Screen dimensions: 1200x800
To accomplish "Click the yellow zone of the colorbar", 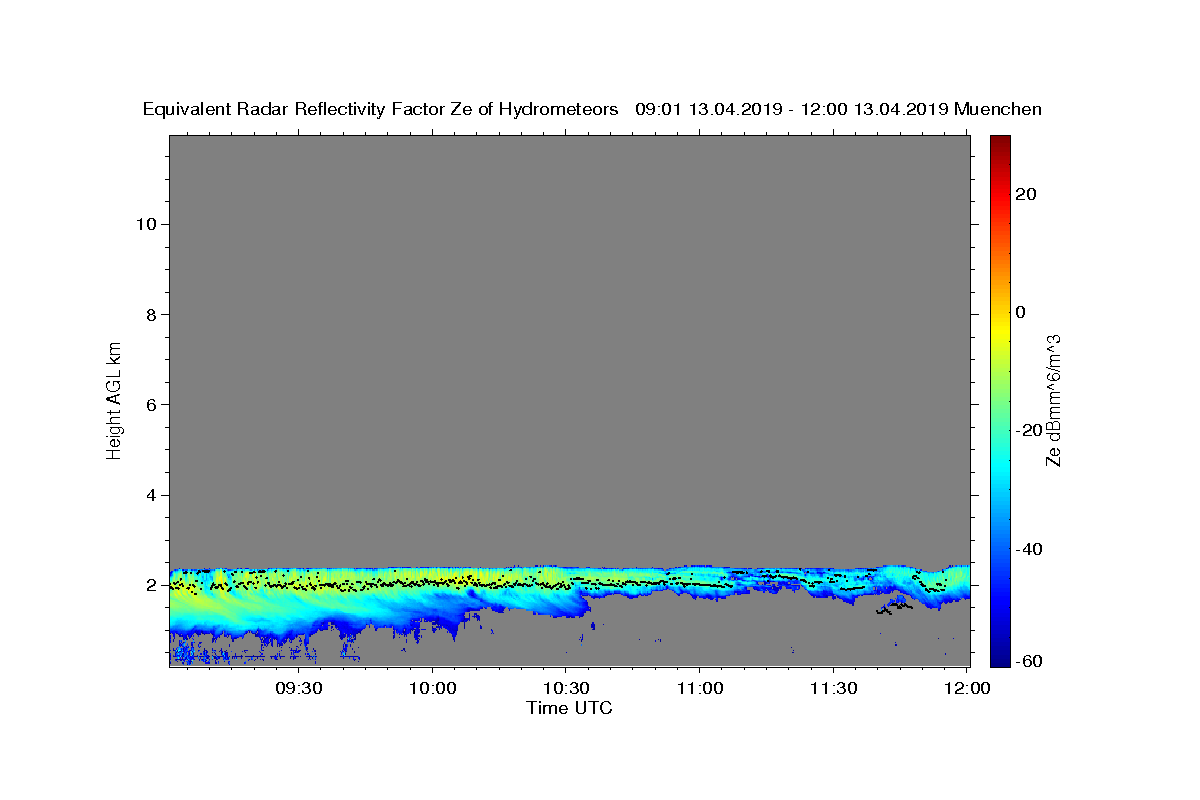I will 999,330.
